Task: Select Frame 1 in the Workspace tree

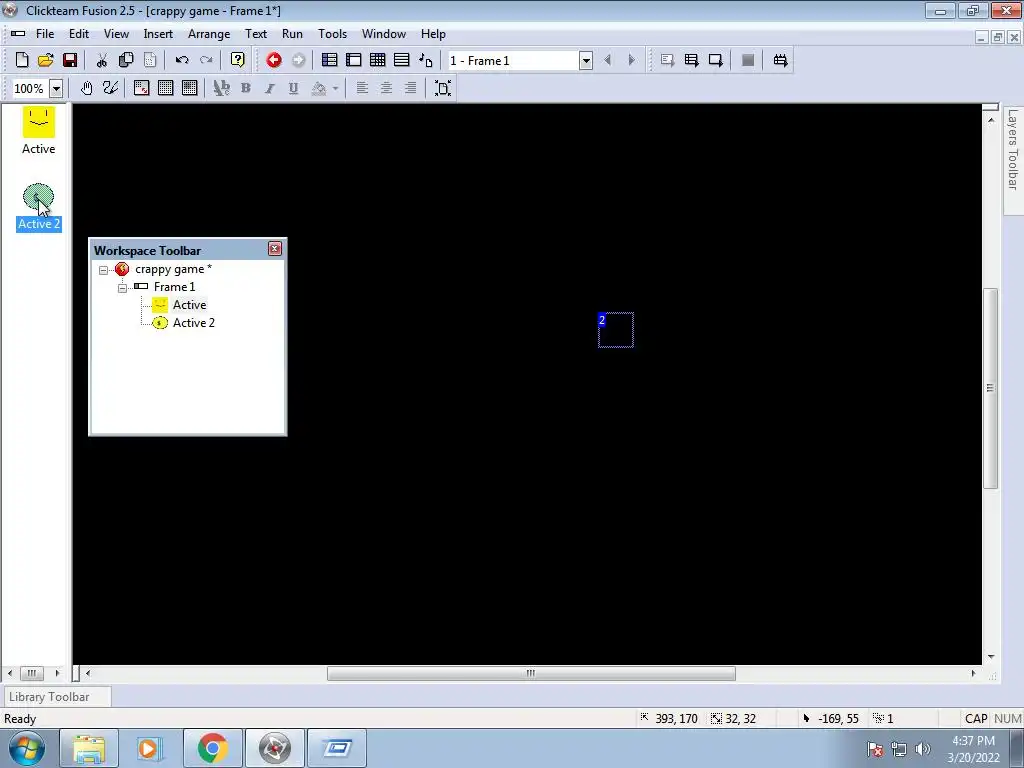Action: pyautogui.click(x=174, y=287)
